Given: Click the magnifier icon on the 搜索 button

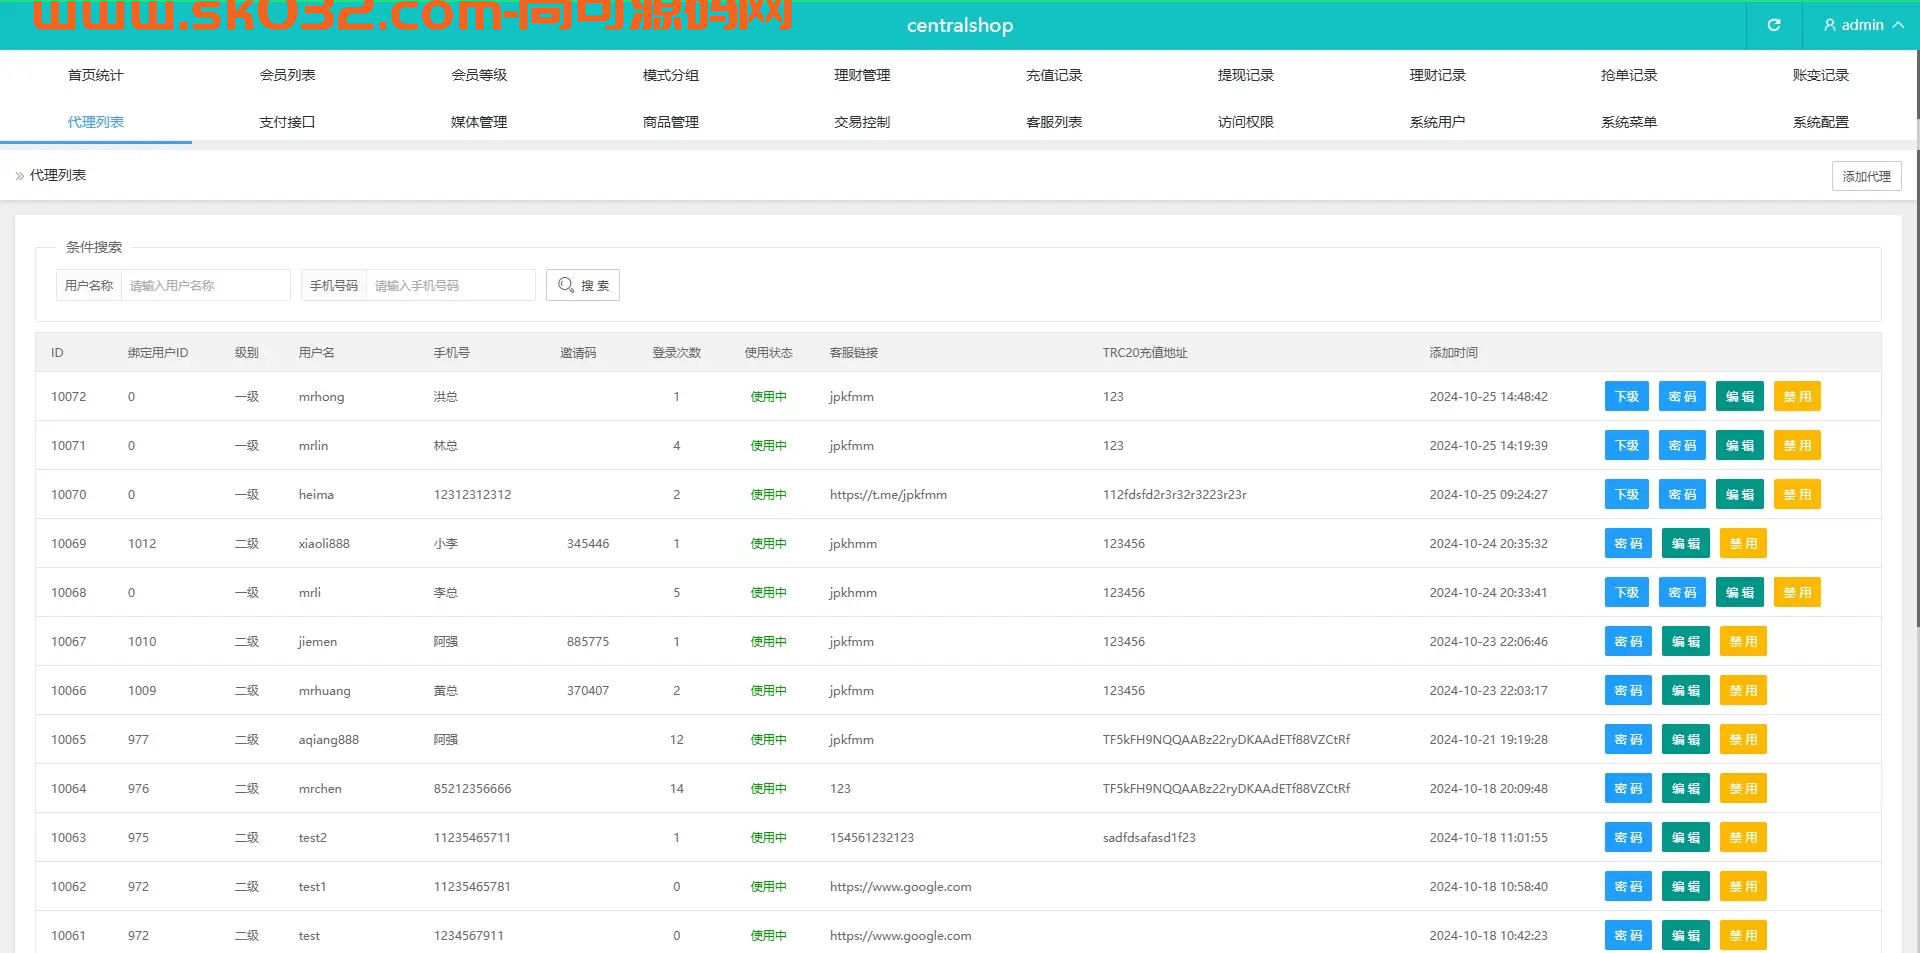Looking at the screenshot, I should tap(565, 285).
